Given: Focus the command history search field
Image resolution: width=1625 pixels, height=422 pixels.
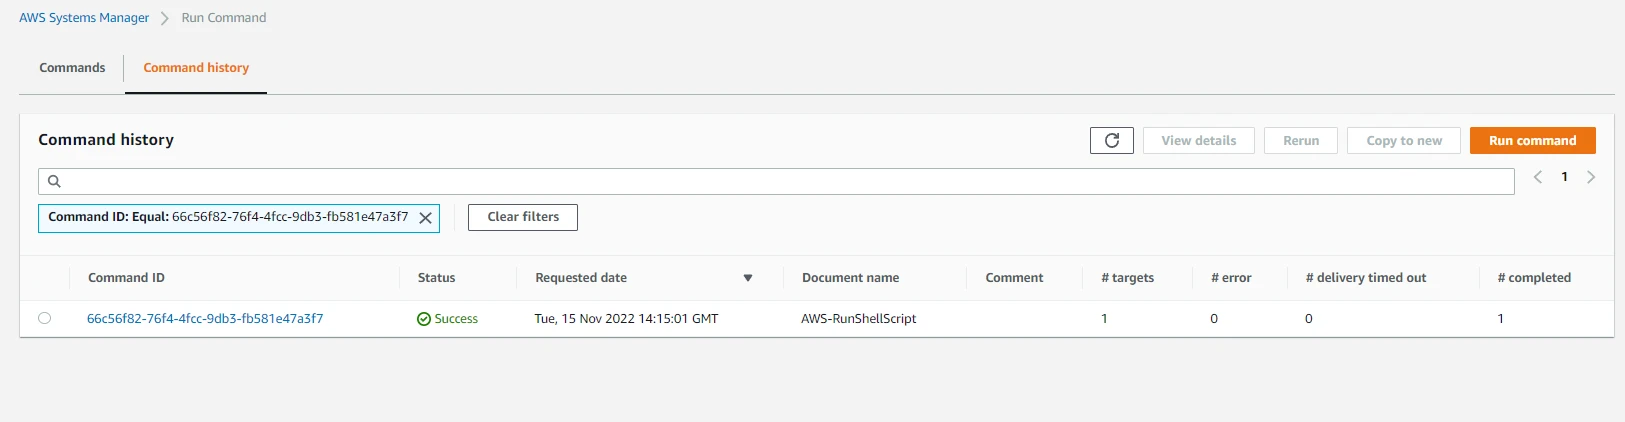Looking at the screenshot, I should pyautogui.click(x=776, y=181).
